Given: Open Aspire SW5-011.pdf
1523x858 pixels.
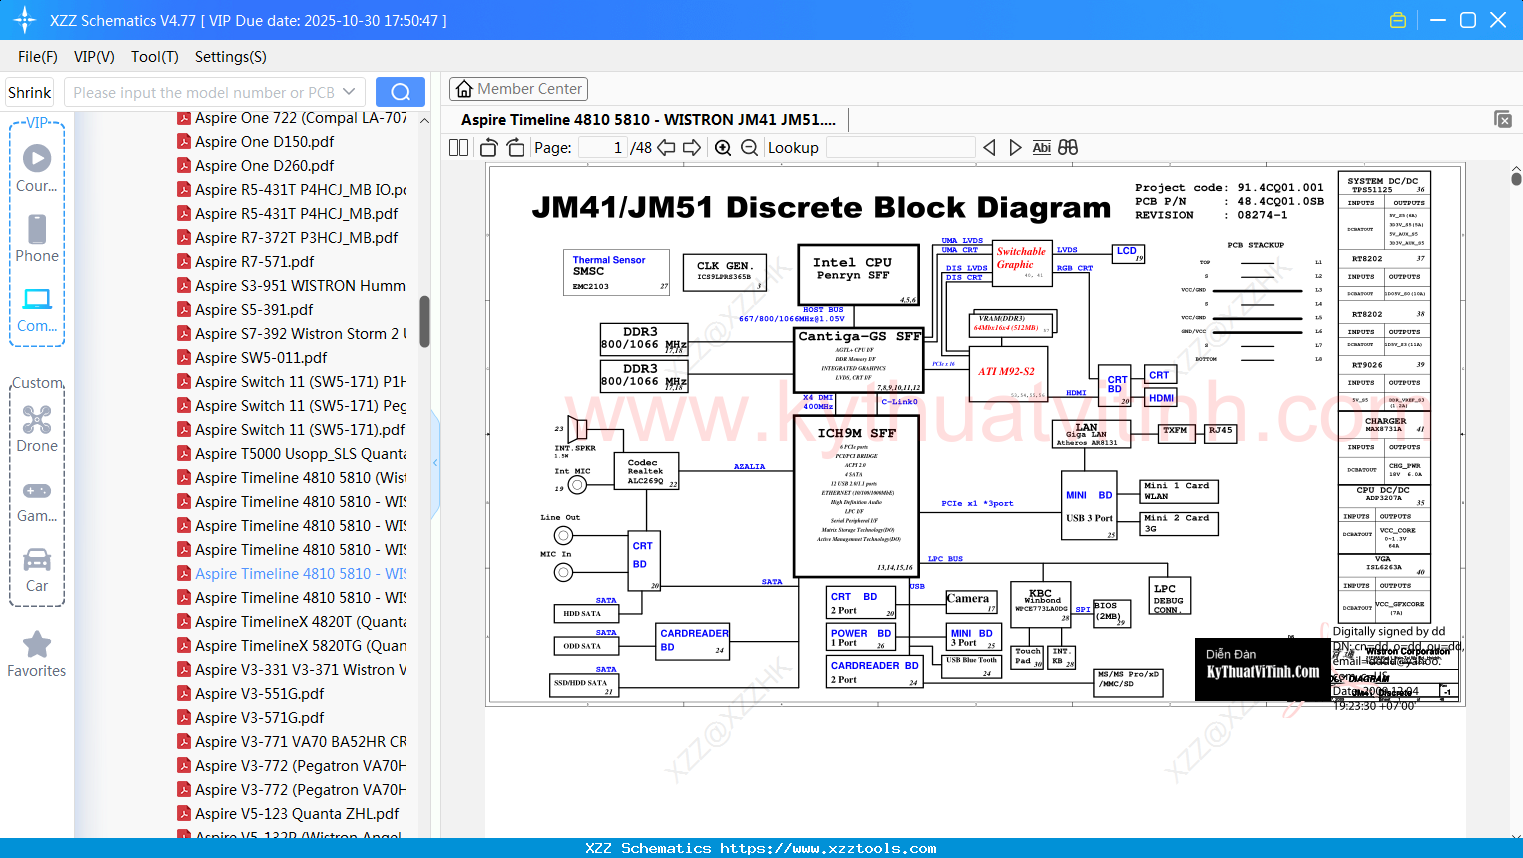Looking at the screenshot, I should [262, 358].
